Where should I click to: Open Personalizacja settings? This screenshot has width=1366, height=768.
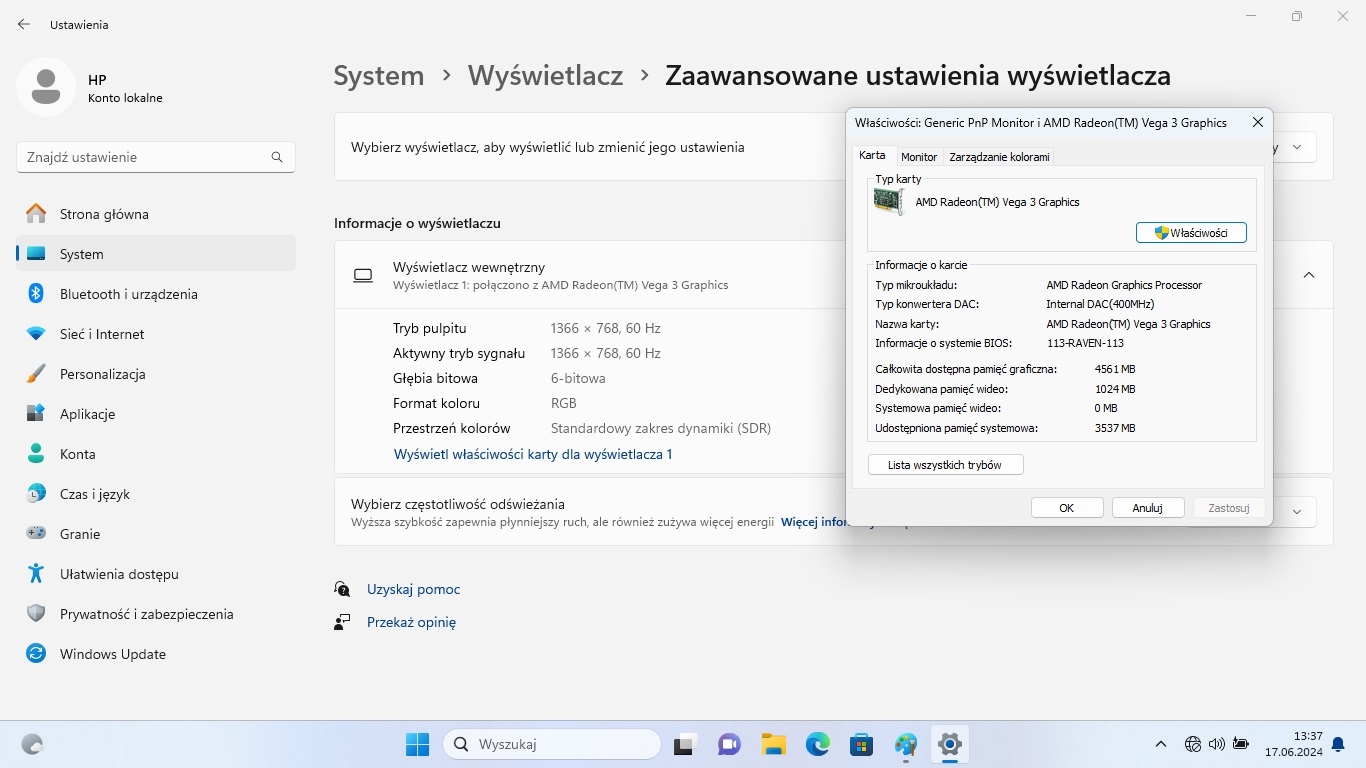pyautogui.click(x=156, y=374)
